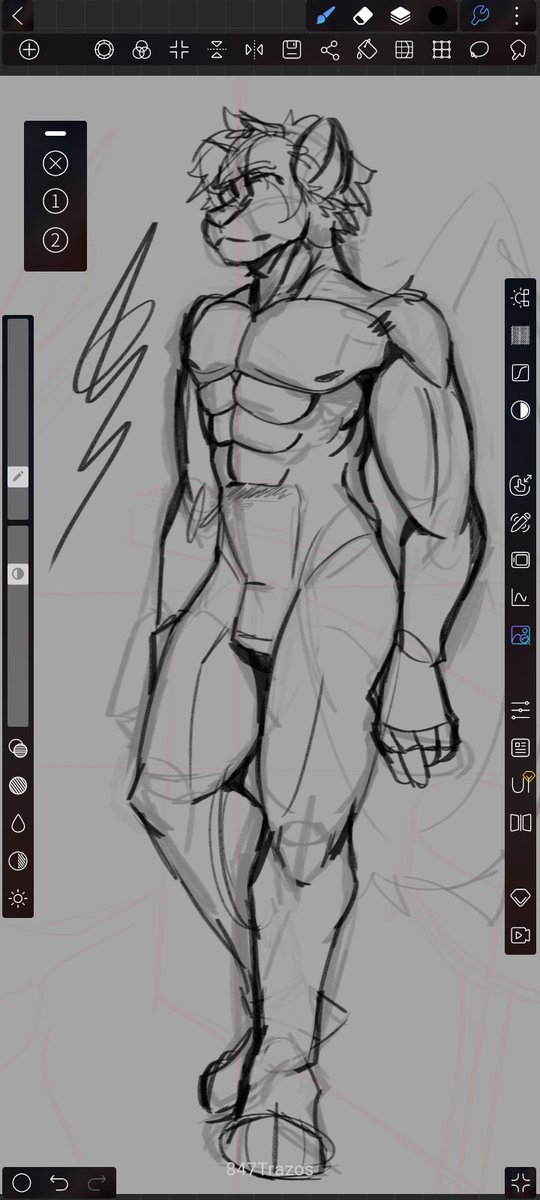This screenshot has height=1200, width=540.
Task: Toggle the square grid icon
Action: click(x=442, y=50)
